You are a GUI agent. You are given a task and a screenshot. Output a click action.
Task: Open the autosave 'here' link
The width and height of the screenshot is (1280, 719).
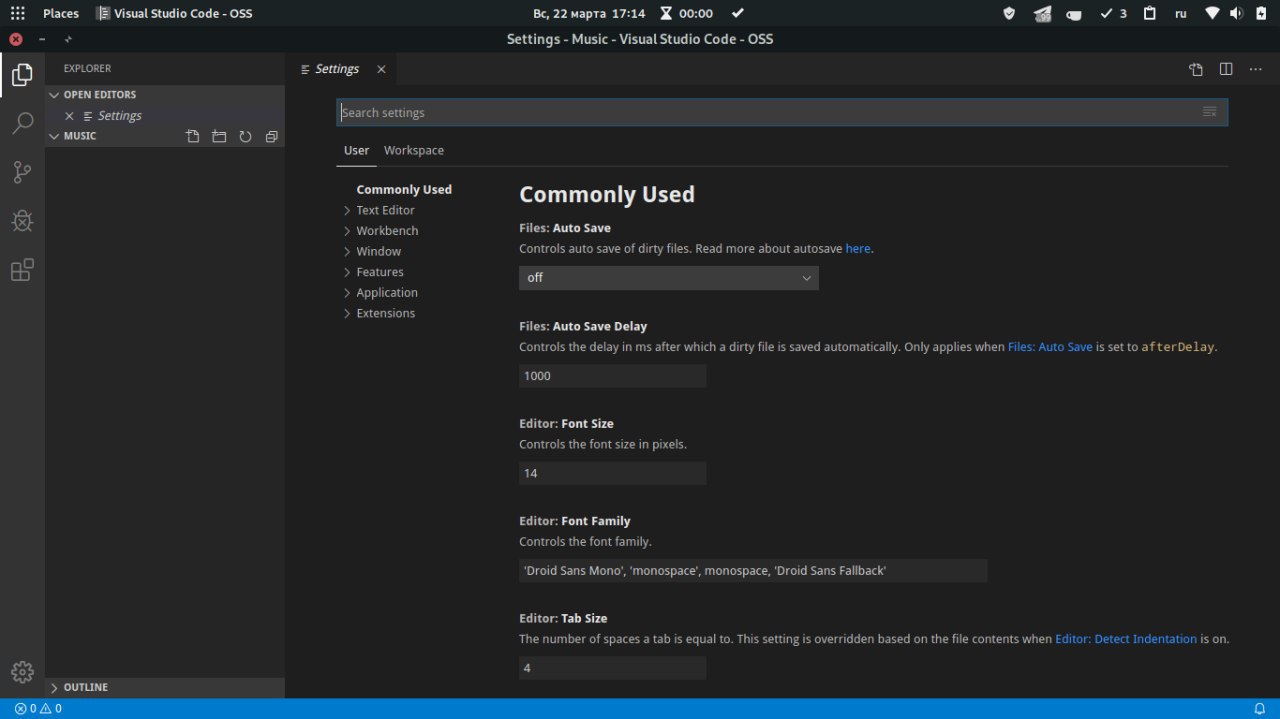[858, 249]
